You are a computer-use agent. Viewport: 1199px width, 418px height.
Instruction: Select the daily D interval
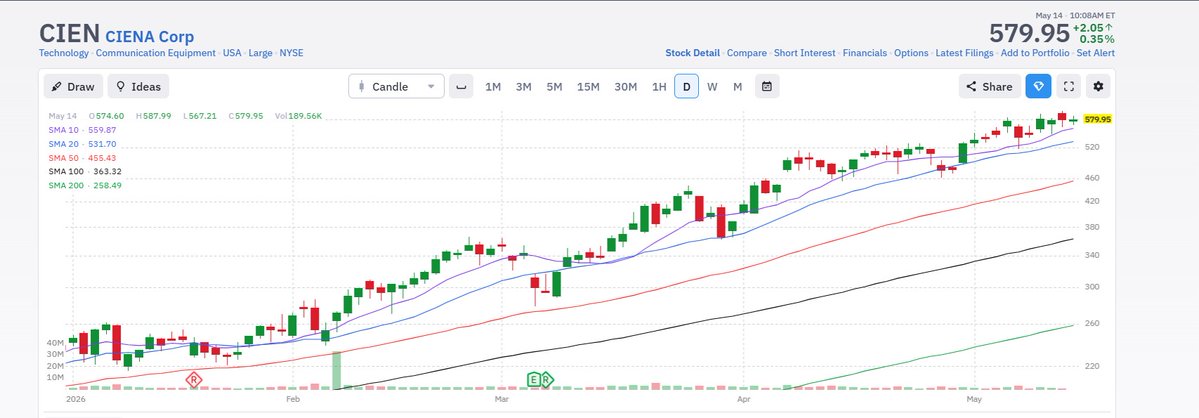[687, 86]
